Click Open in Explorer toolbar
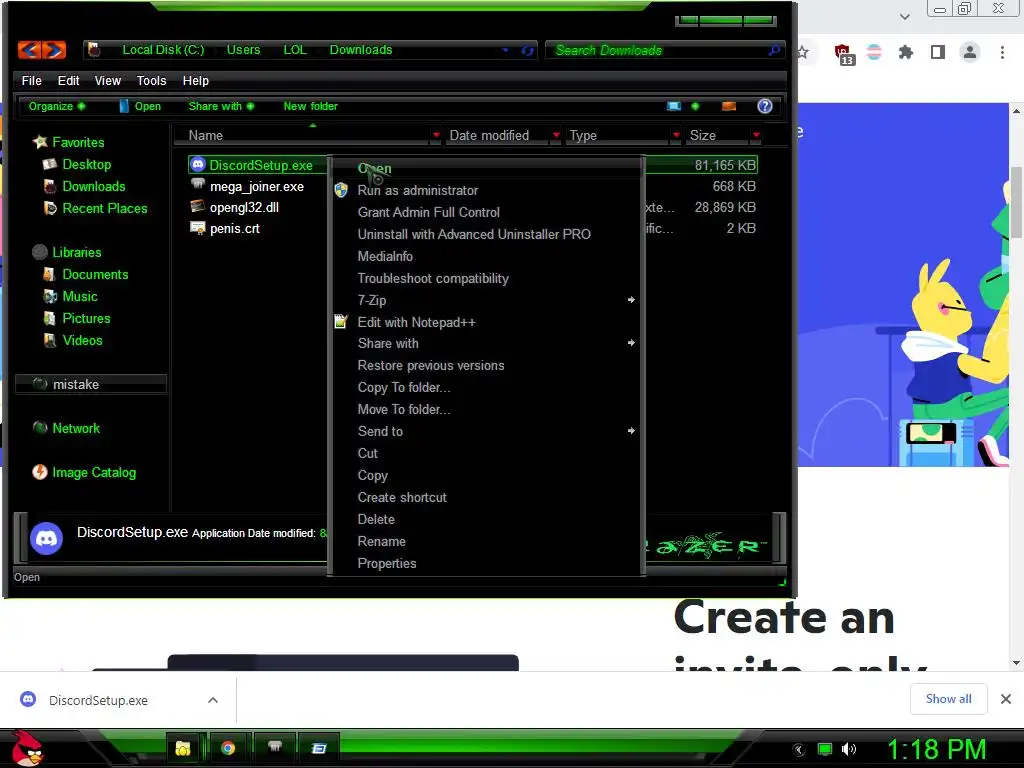This screenshot has height=768, width=1024. click(140, 106)
